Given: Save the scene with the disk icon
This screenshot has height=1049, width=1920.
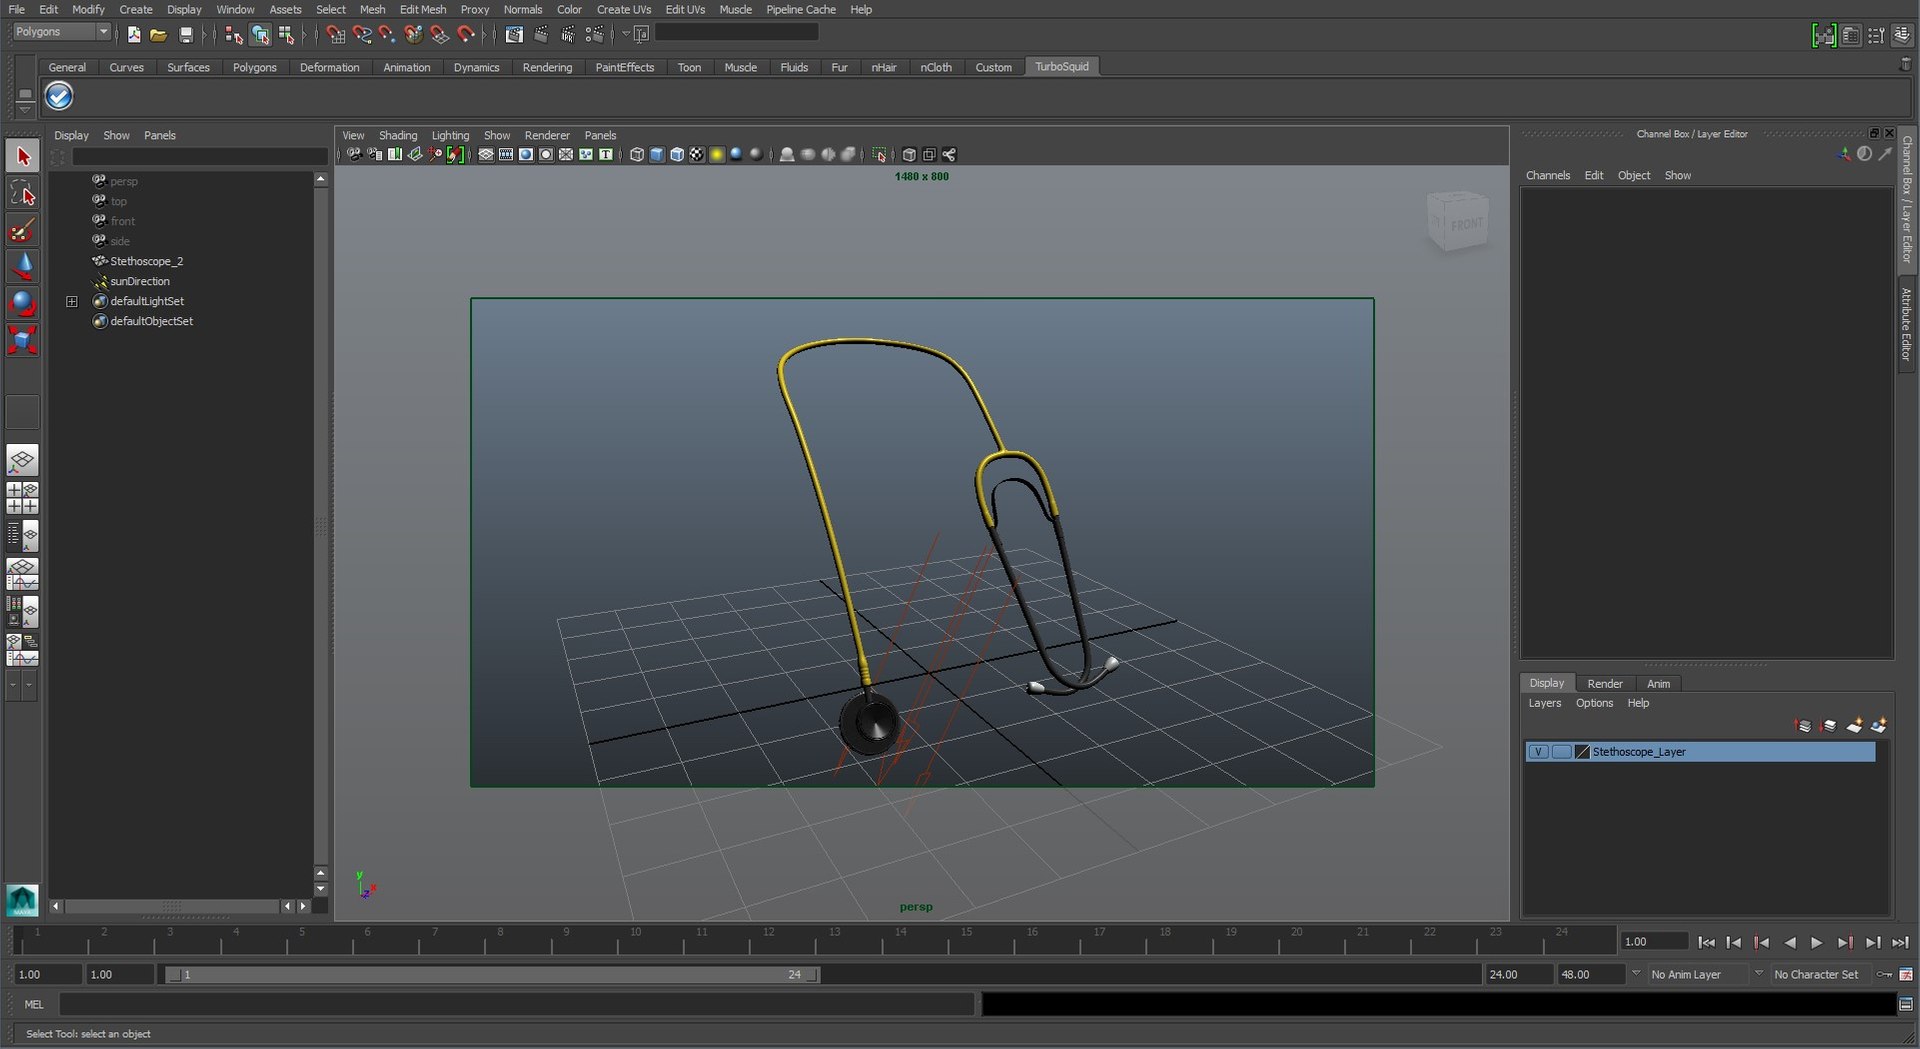Looking at the screenshot, I should 185,35.
